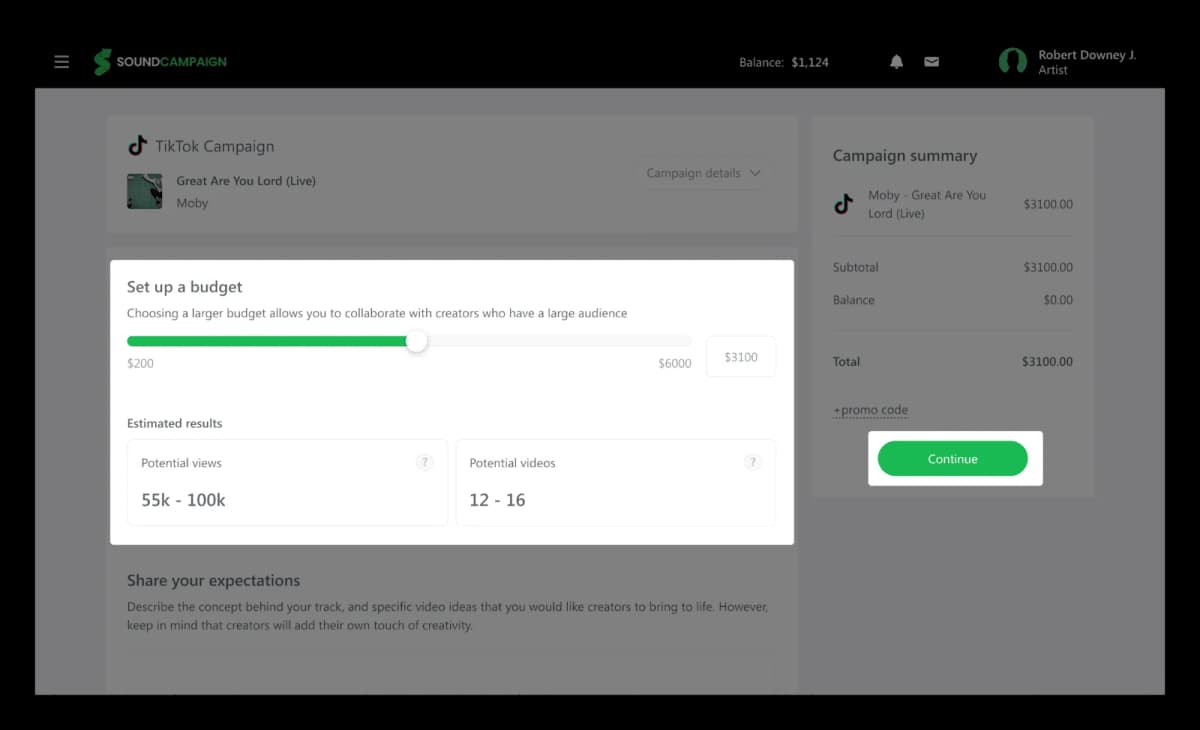Click the 12 - 16 videos value
This screenshot has width=1200, height=730.
497,500
